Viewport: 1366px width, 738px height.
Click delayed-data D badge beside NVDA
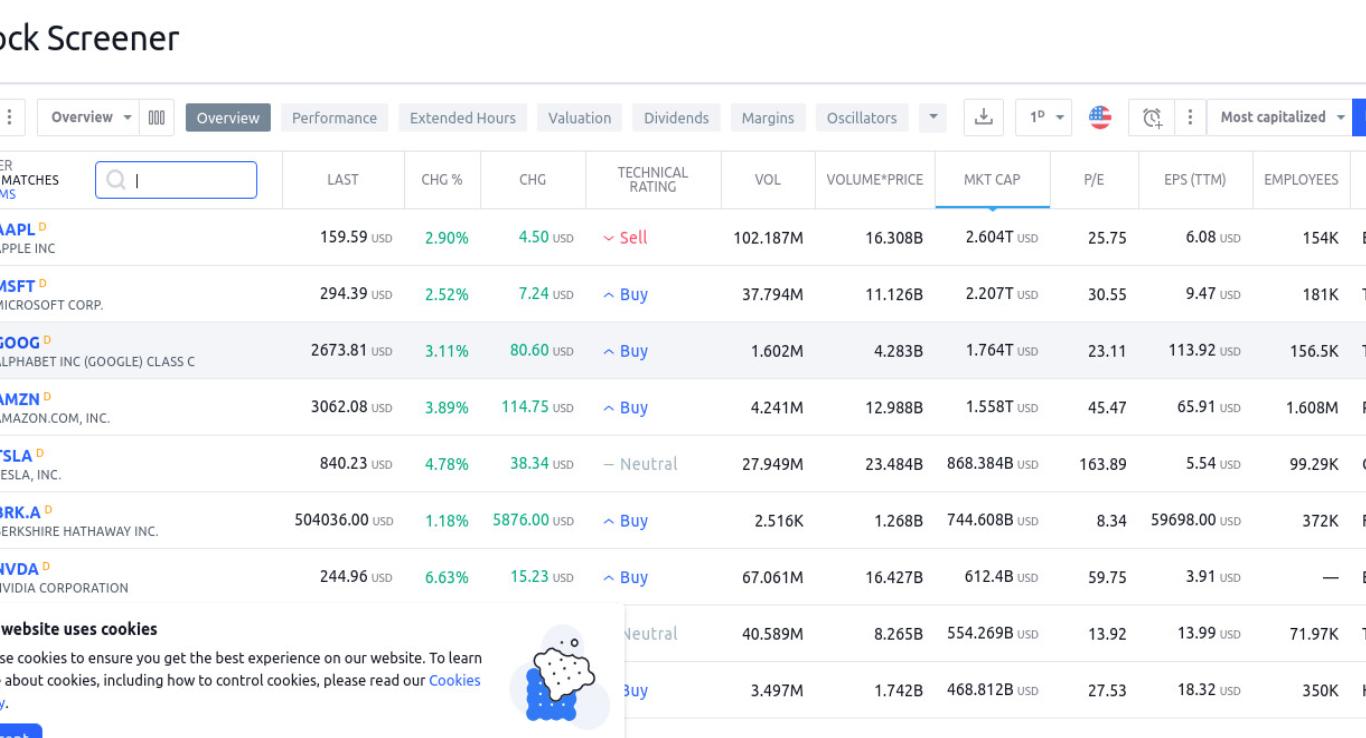tap(45, 567)
